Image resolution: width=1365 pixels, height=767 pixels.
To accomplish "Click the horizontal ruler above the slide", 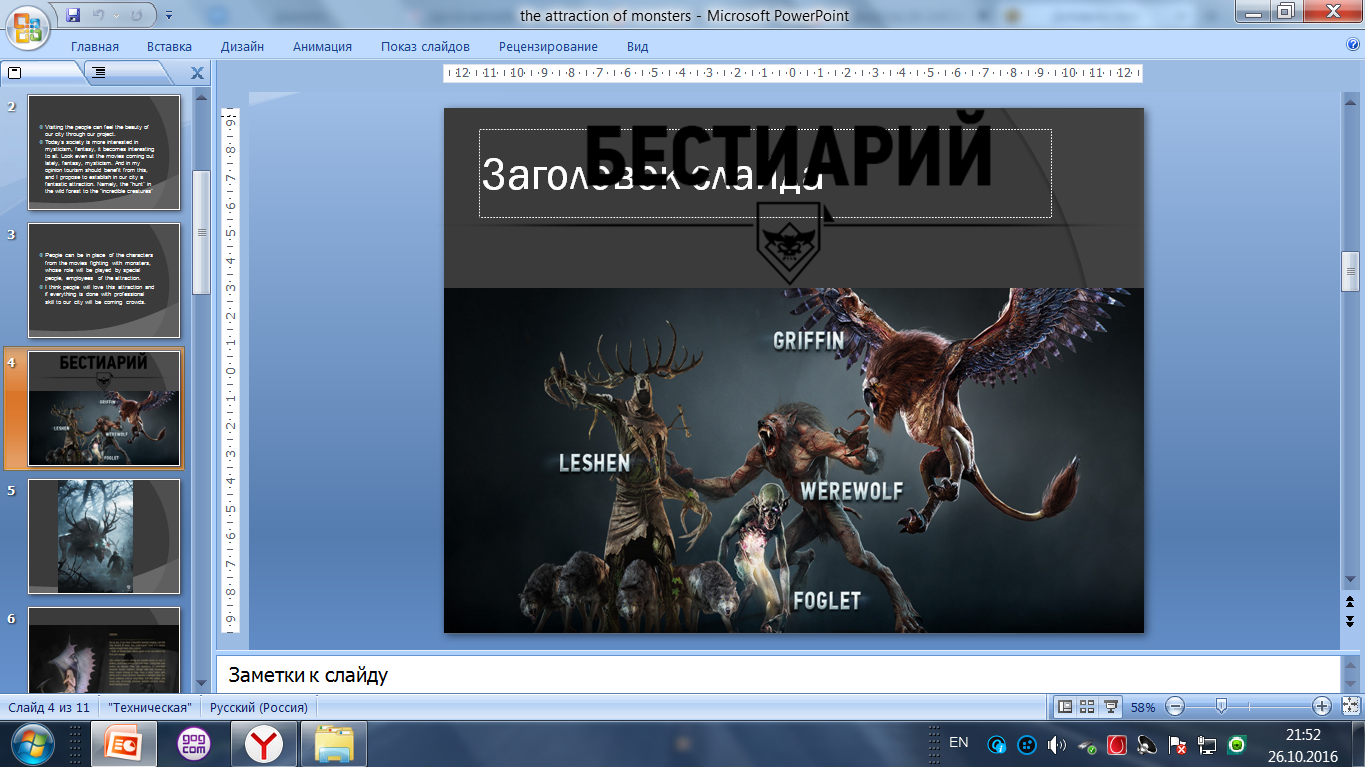I will click(793, 73).
